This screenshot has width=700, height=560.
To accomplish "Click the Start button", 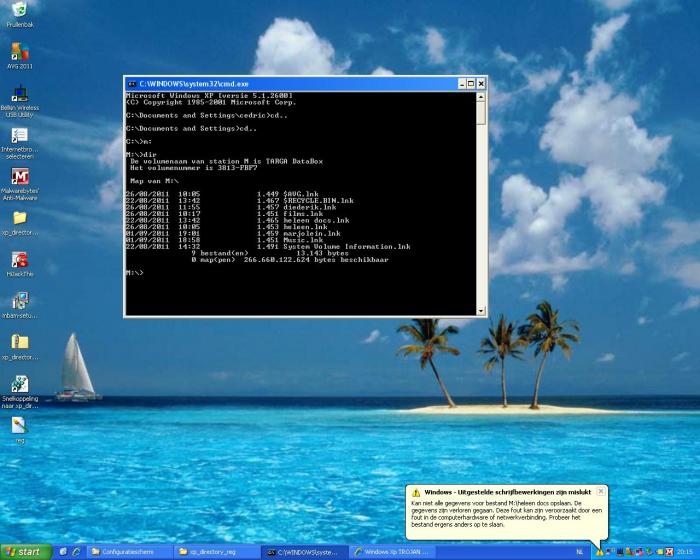I will pyautogui.click(x=26, y=552).
